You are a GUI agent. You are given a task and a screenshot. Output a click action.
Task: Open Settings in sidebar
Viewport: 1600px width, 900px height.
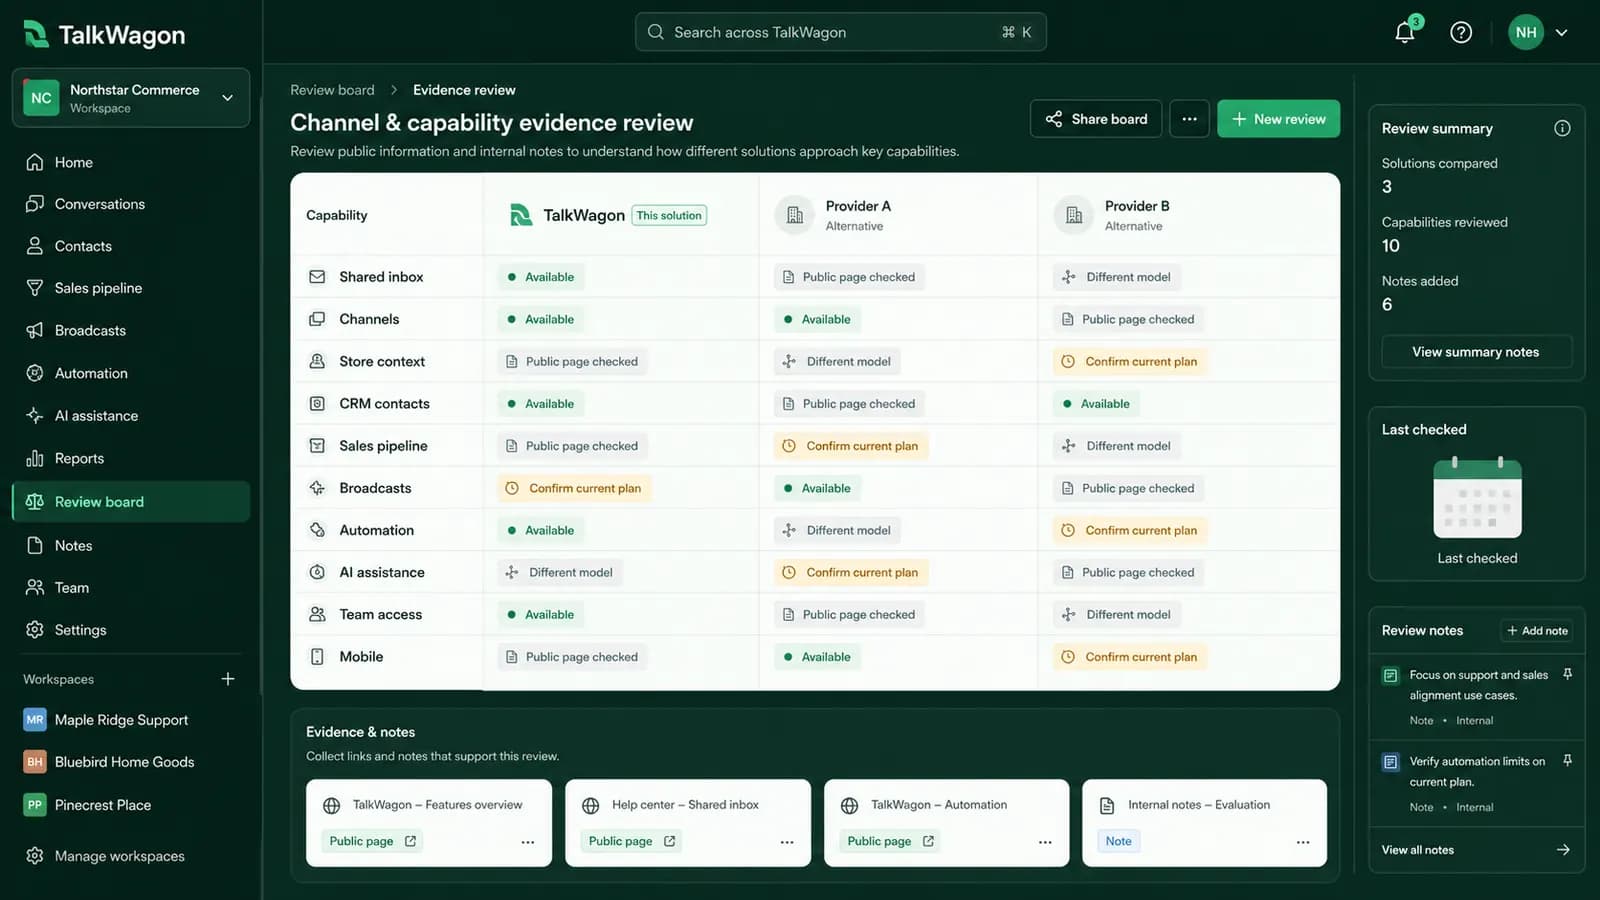(131, 630)
